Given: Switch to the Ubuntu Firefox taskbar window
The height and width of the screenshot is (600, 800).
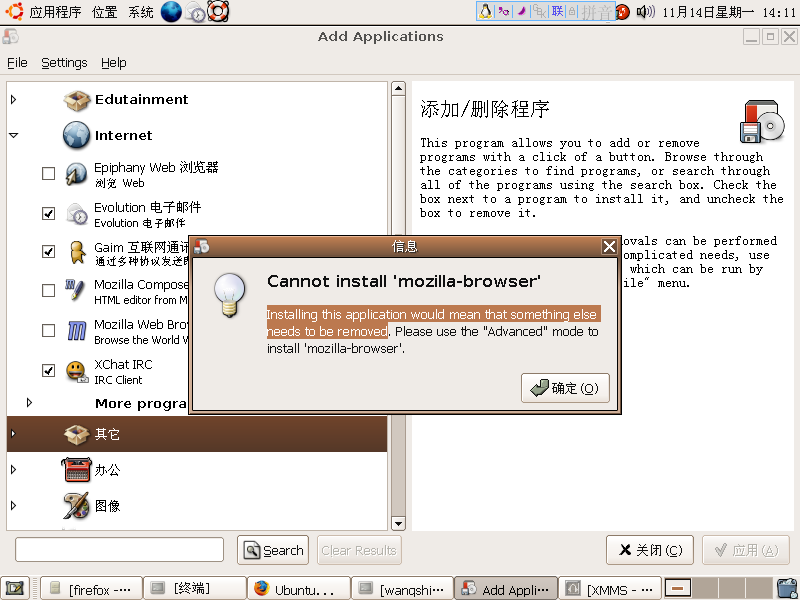Looking at the screenshot, I should 298,589.
